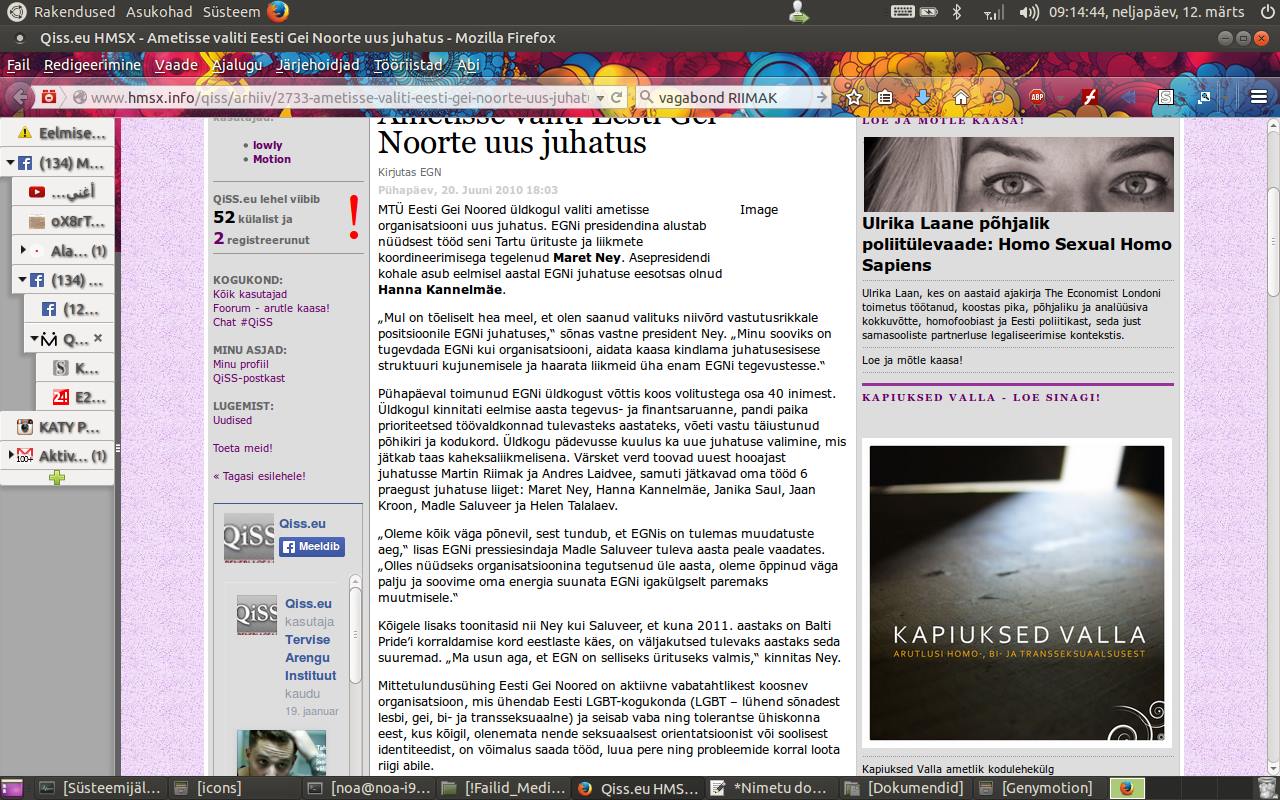Open the chat bubble toolbar icon
The height and width of the screenshot is (800, 1280).
click(997, 98)
